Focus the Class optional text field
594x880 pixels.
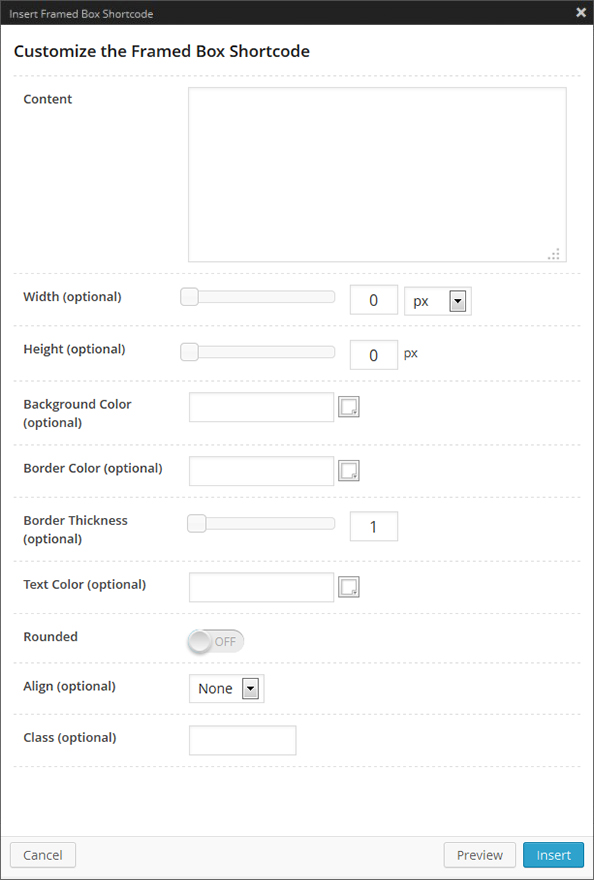242,740
